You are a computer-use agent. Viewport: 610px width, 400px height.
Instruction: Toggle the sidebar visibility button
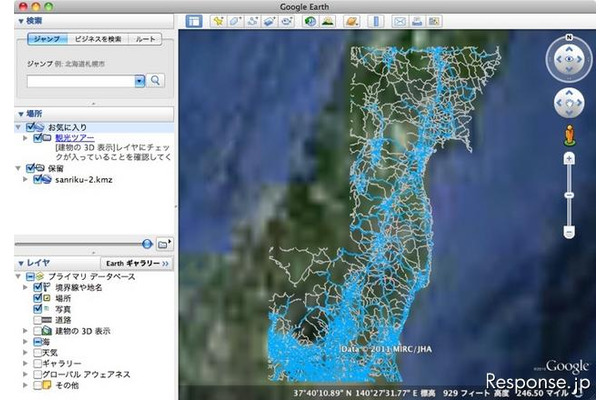coord(194,21)
